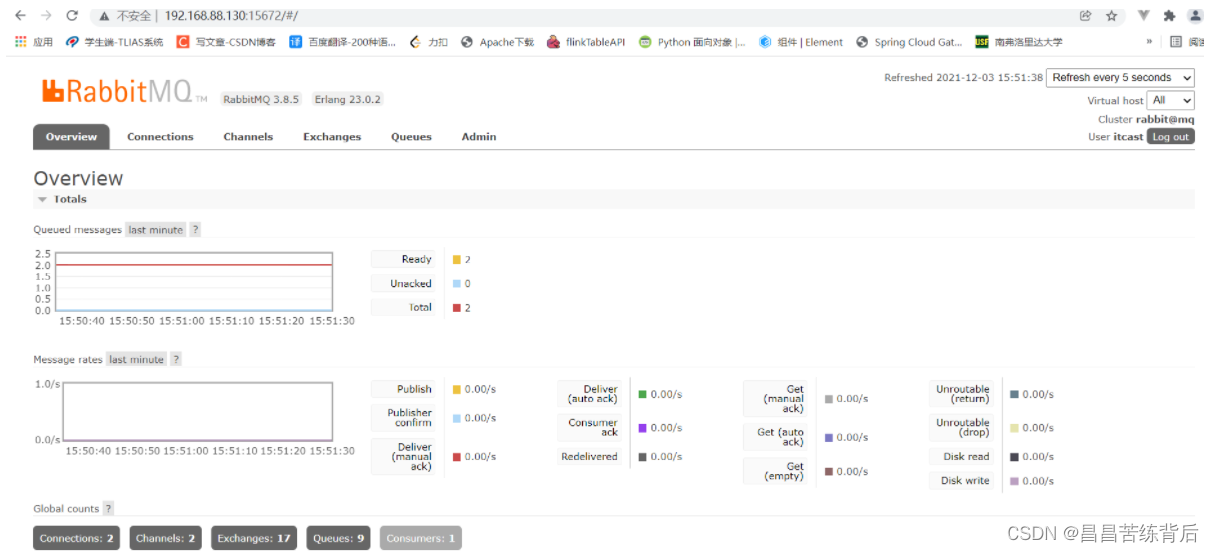Click the Exchanges: 17 count button
The image size is (1214, 552).
click(254, 538)
